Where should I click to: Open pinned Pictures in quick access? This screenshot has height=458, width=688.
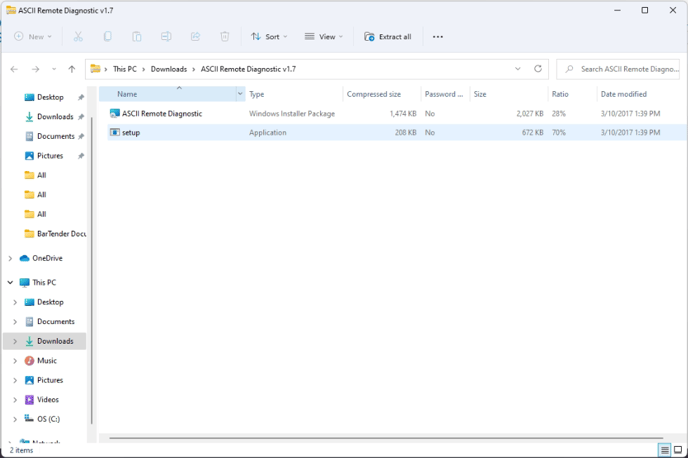tap(50, 156)
